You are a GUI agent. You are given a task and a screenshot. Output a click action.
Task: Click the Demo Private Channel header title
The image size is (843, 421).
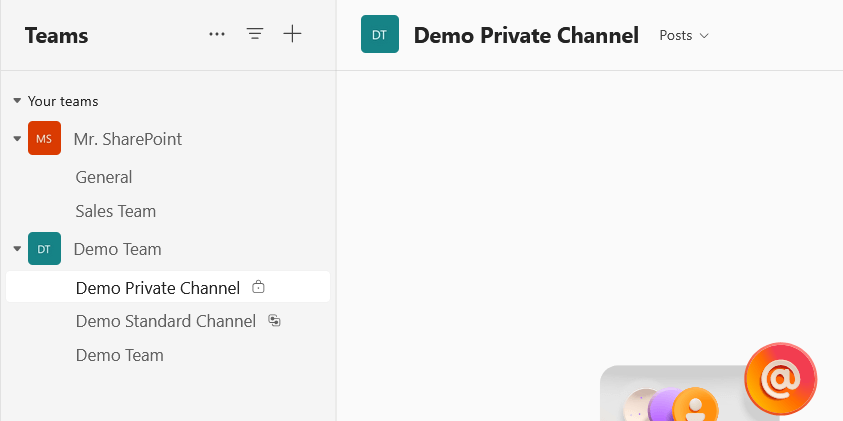(x=526, y=35)
